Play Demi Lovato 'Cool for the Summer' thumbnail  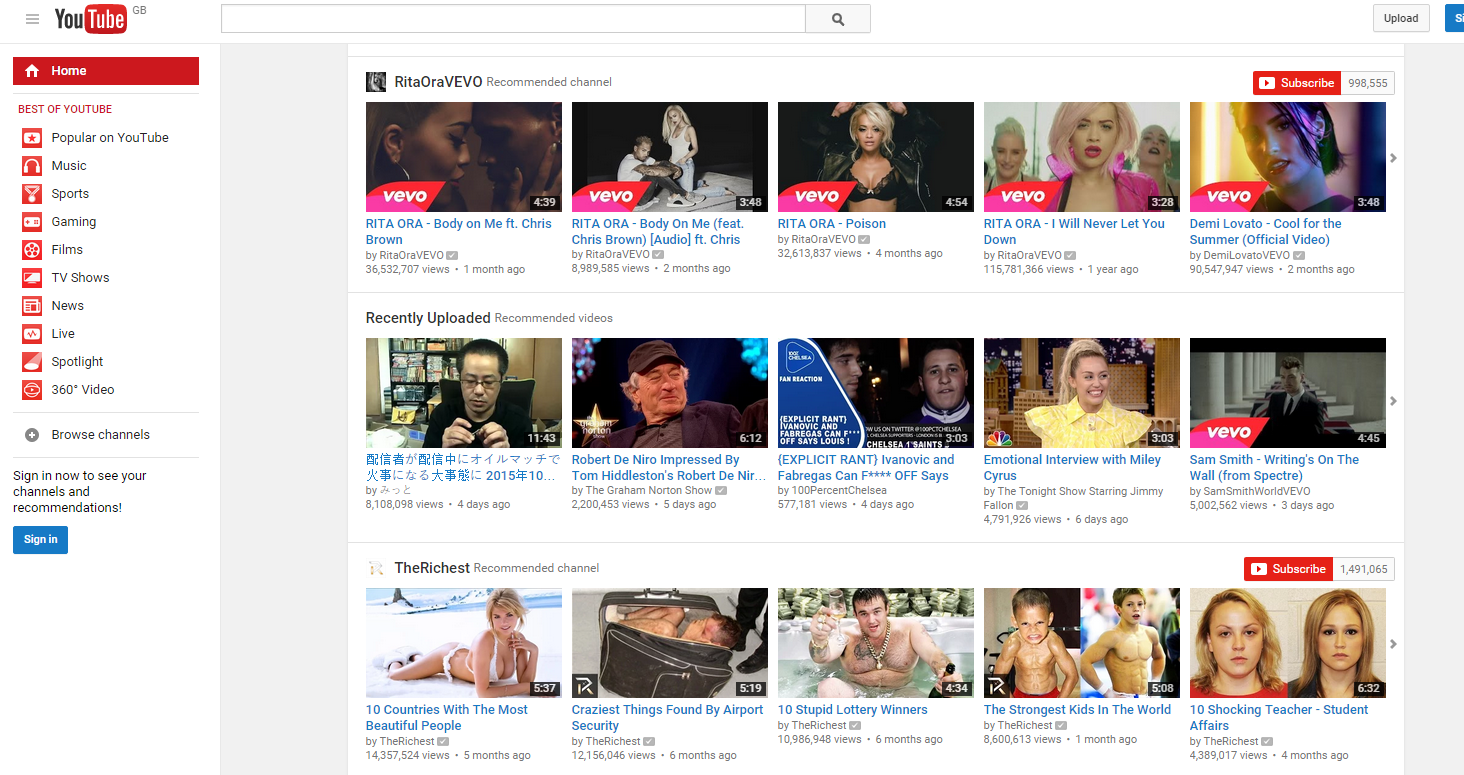(x=1288, y=157)
